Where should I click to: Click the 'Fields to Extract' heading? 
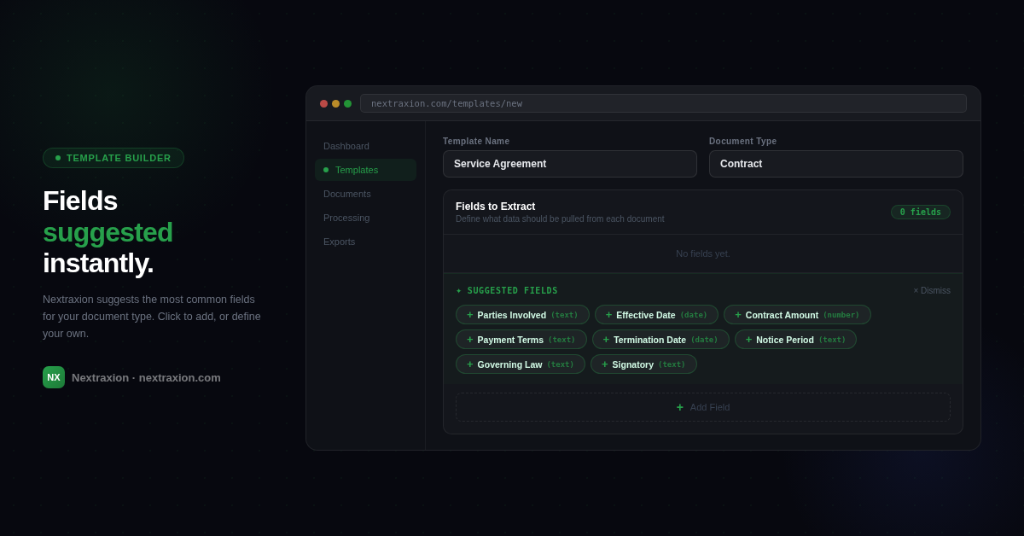[x=495, y=206]
